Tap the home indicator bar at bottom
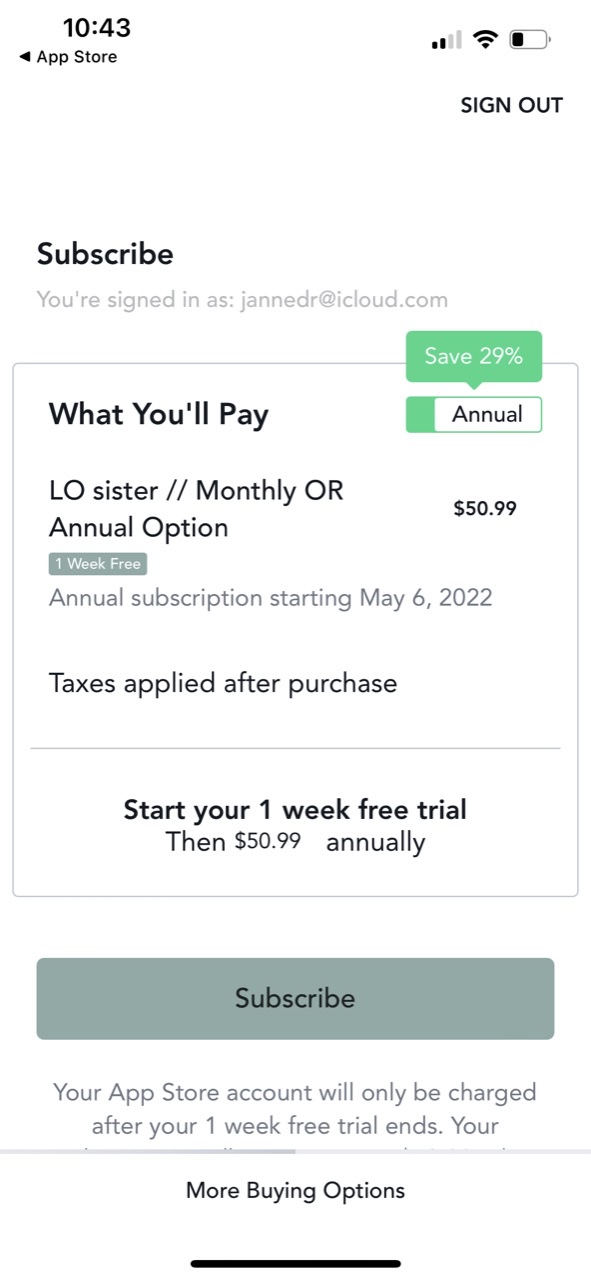The width and height of the screenshot is (591, 1280). click(295, 1263)
